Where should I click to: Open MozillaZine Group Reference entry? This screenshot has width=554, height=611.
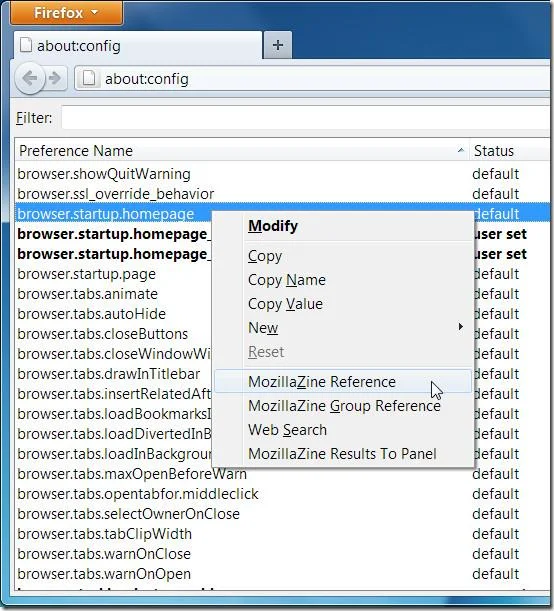[344, 406]
